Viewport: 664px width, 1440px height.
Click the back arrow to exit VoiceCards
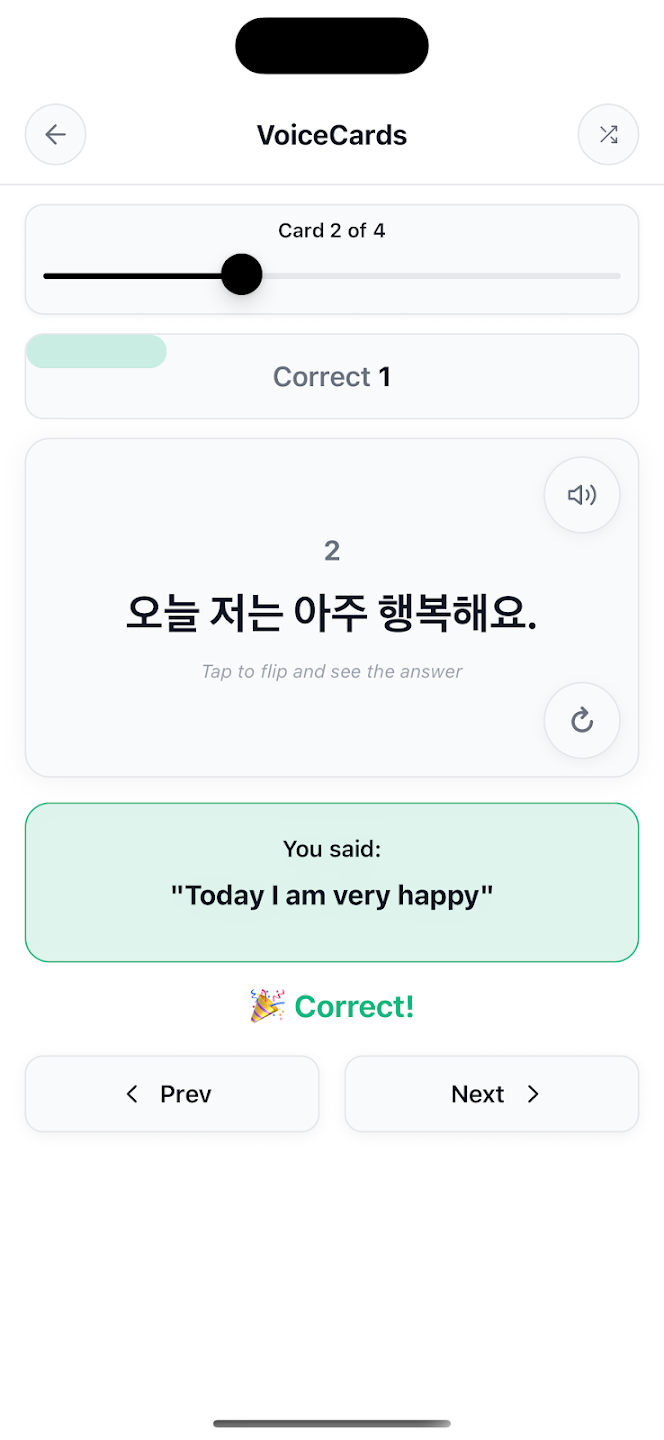point(55,134)
